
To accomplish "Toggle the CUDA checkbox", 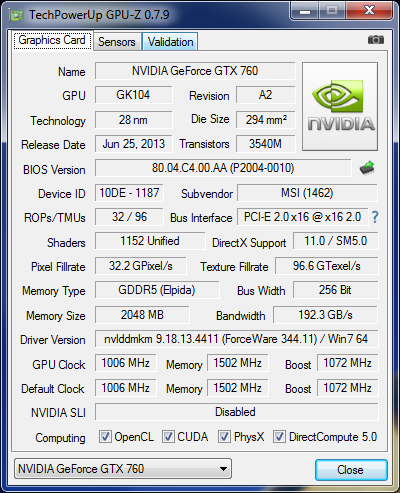I will 168,437.
